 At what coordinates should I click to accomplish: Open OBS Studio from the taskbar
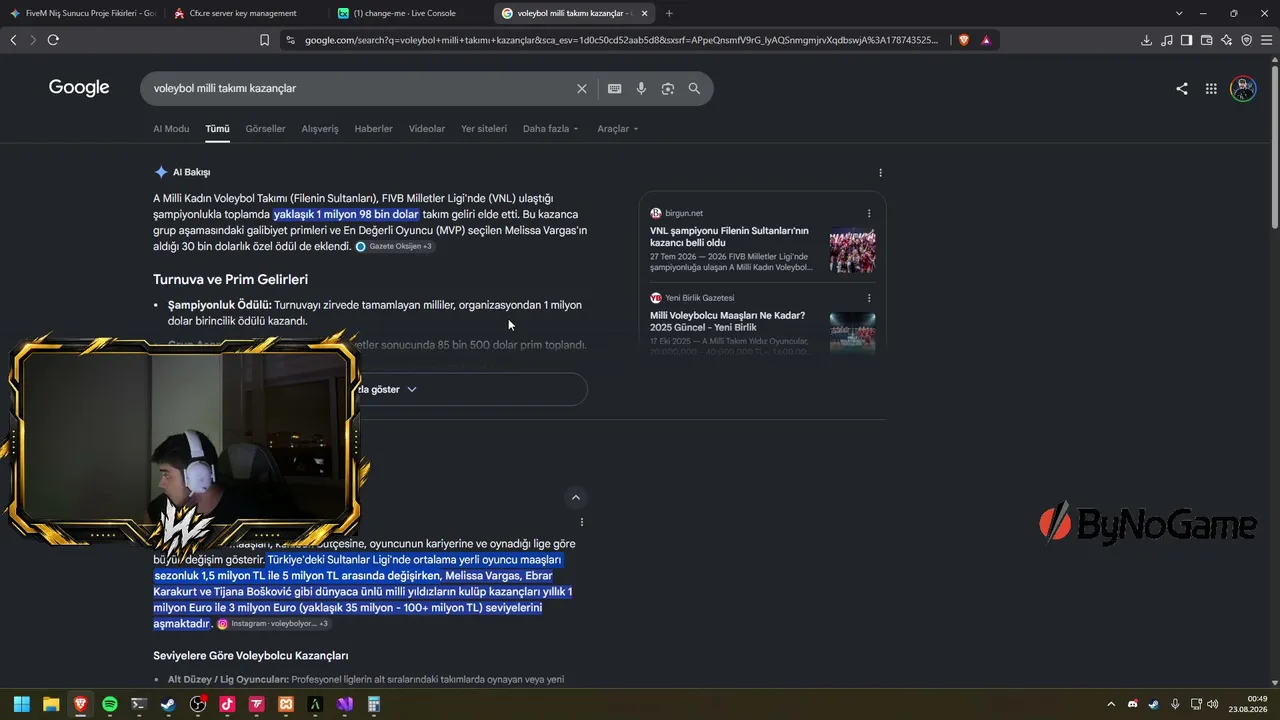coord(198,704)
